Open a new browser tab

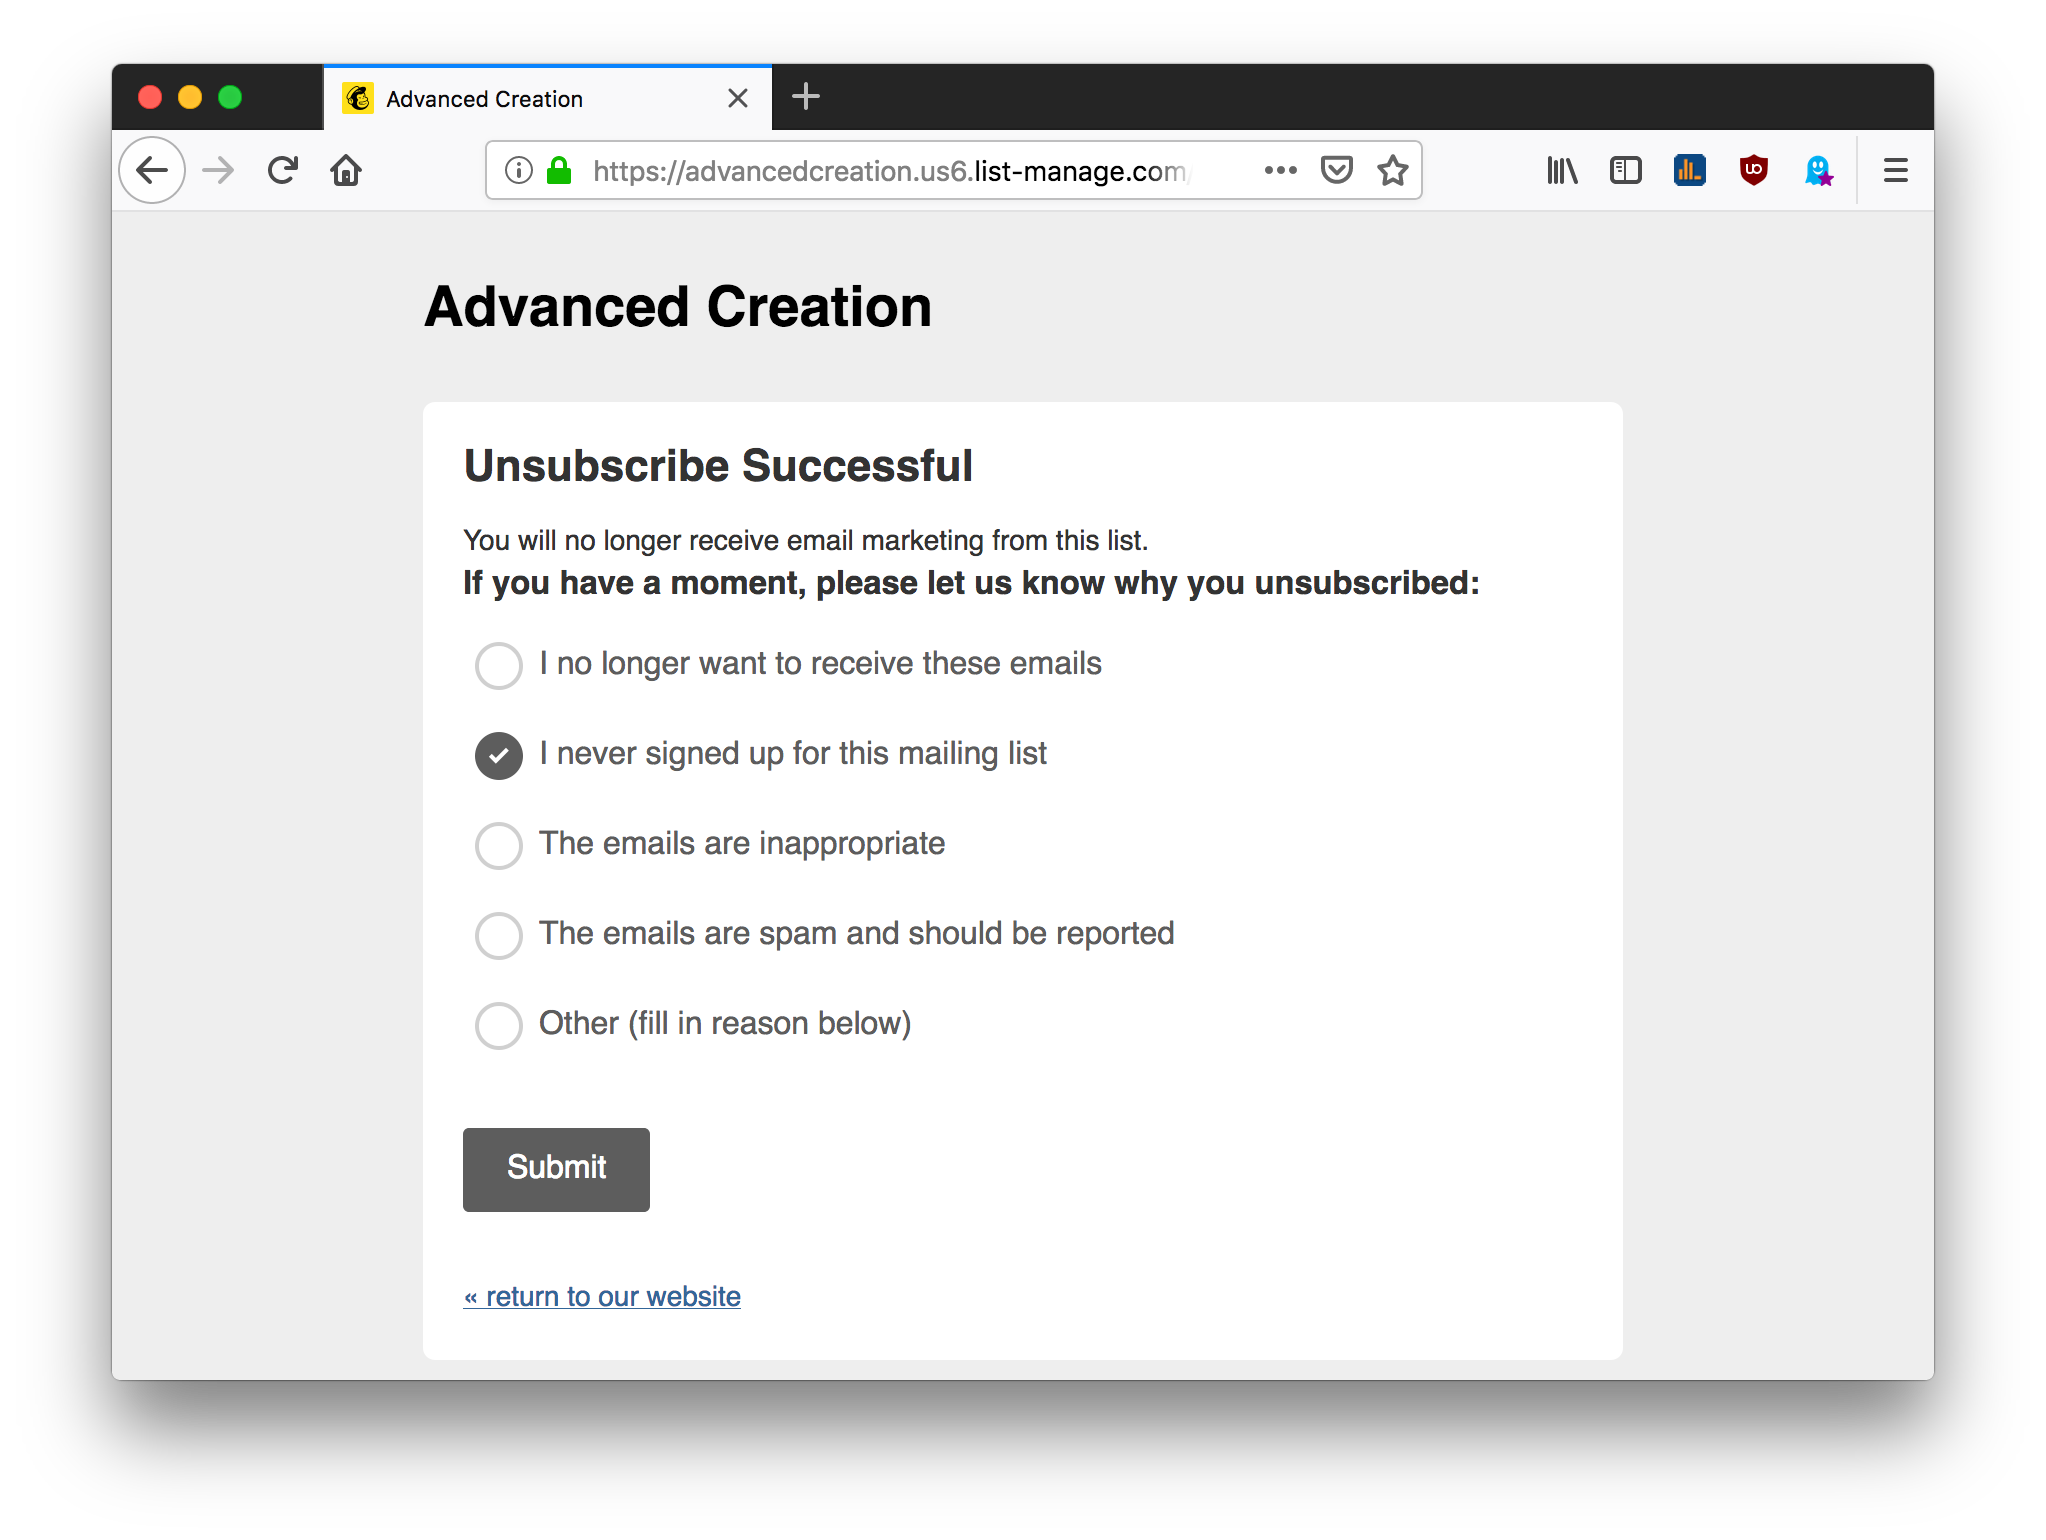tap(805, 97)
